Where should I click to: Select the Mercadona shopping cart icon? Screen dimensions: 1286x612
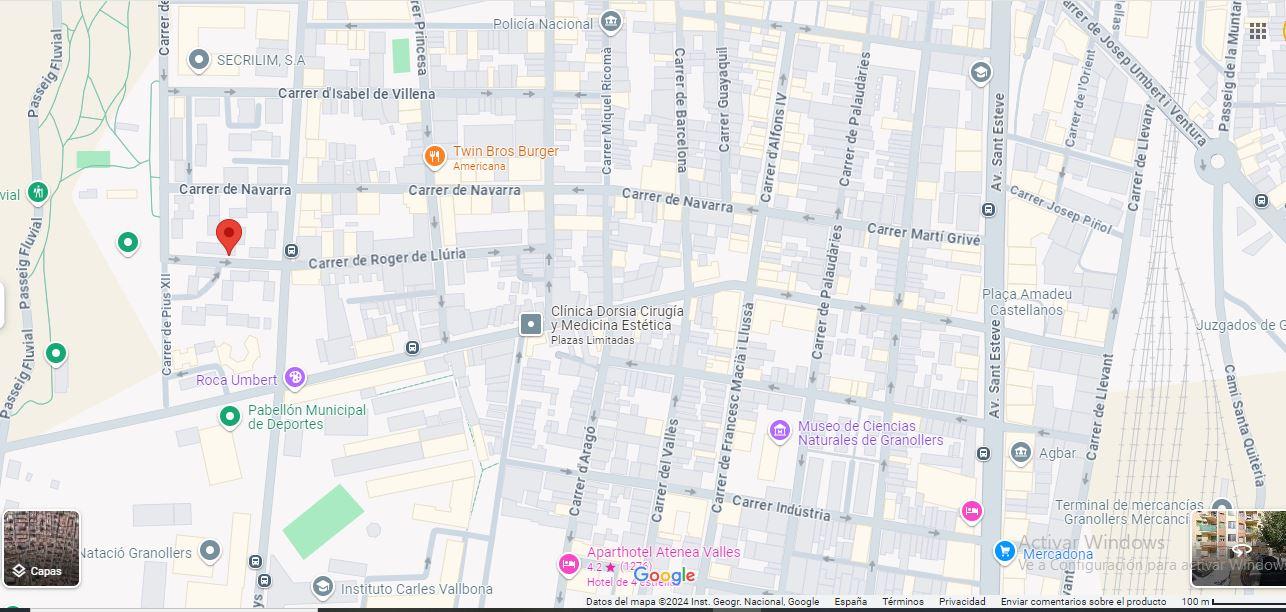tap(1005, 551)
